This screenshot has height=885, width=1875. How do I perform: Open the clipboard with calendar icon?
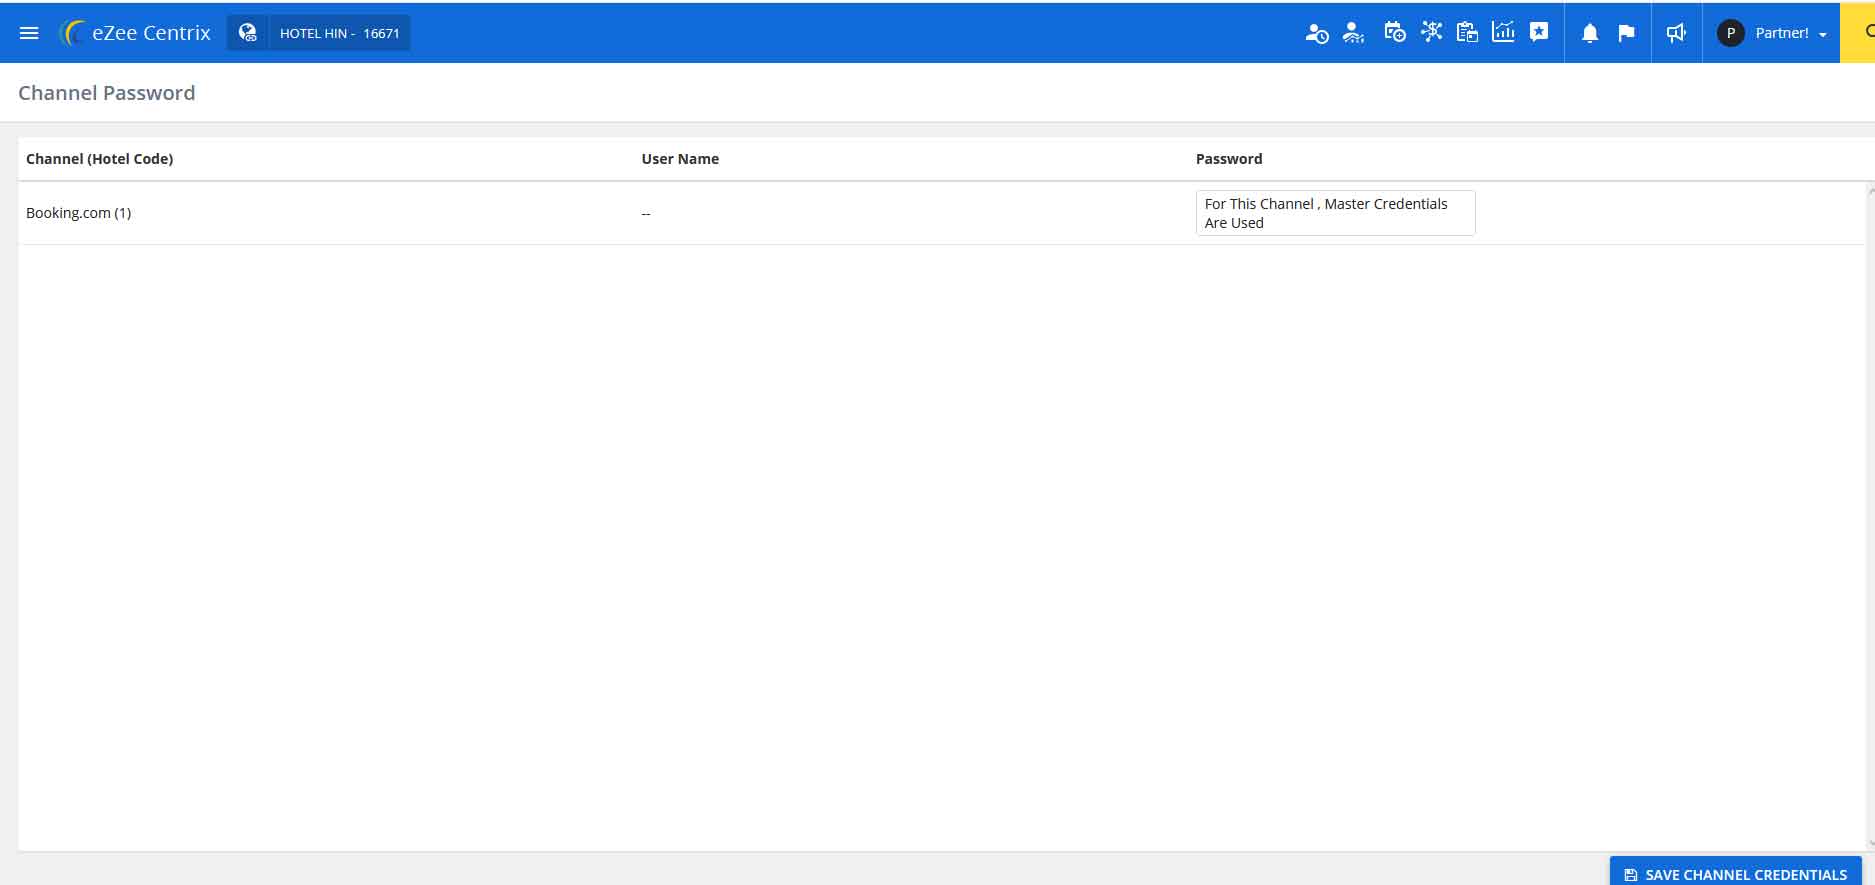1467,32
